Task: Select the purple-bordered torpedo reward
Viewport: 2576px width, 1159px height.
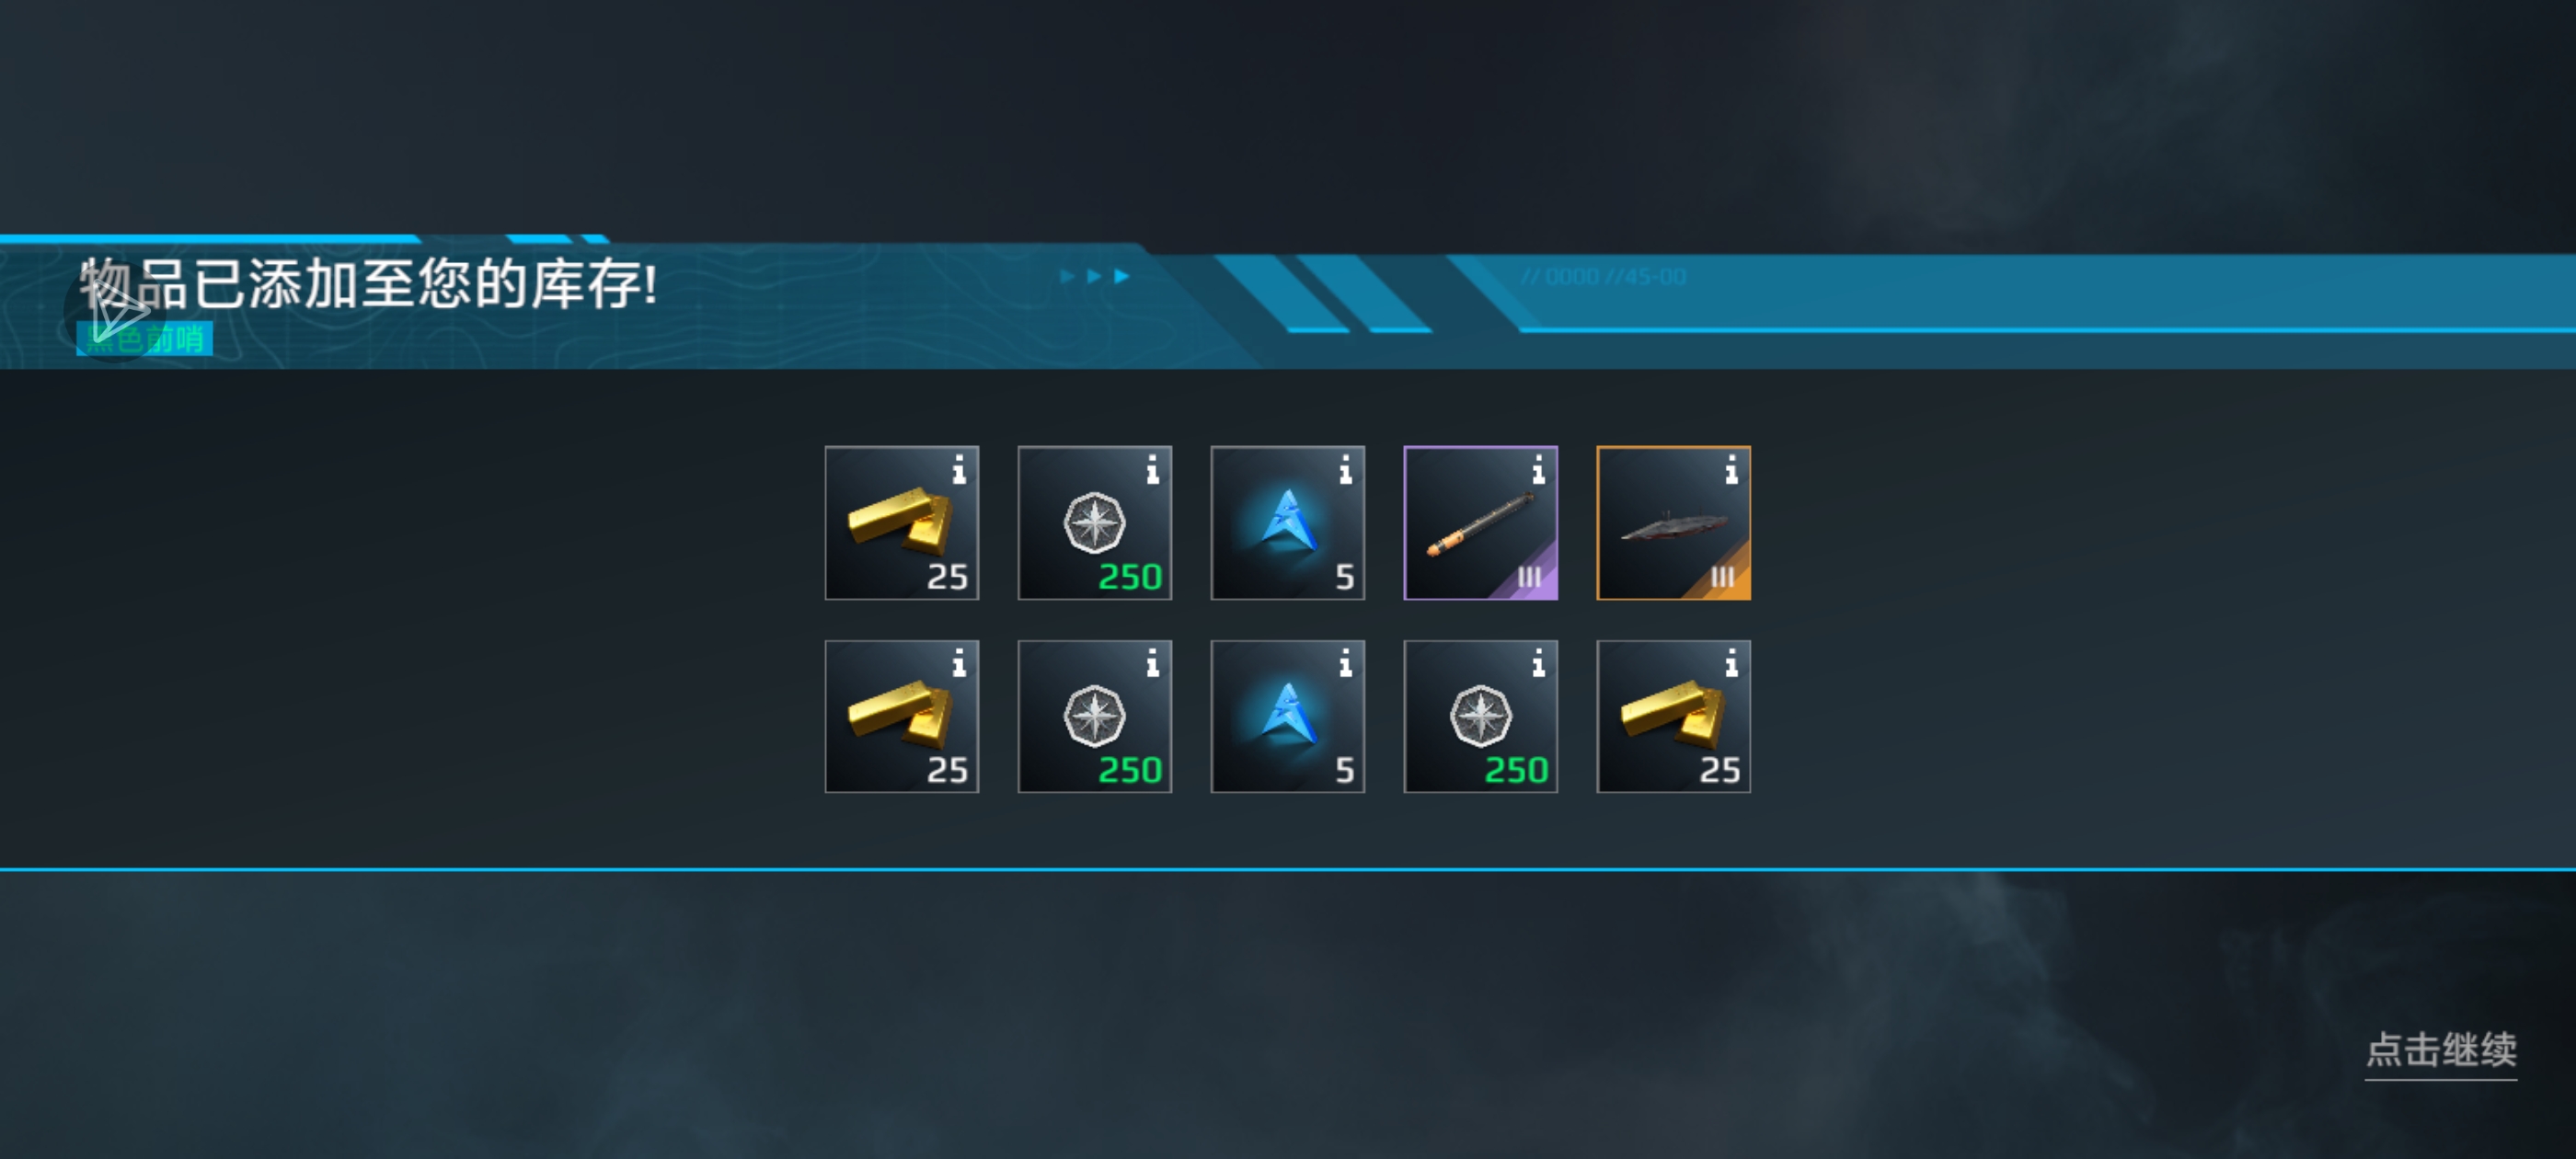Action: (1480, 523)
